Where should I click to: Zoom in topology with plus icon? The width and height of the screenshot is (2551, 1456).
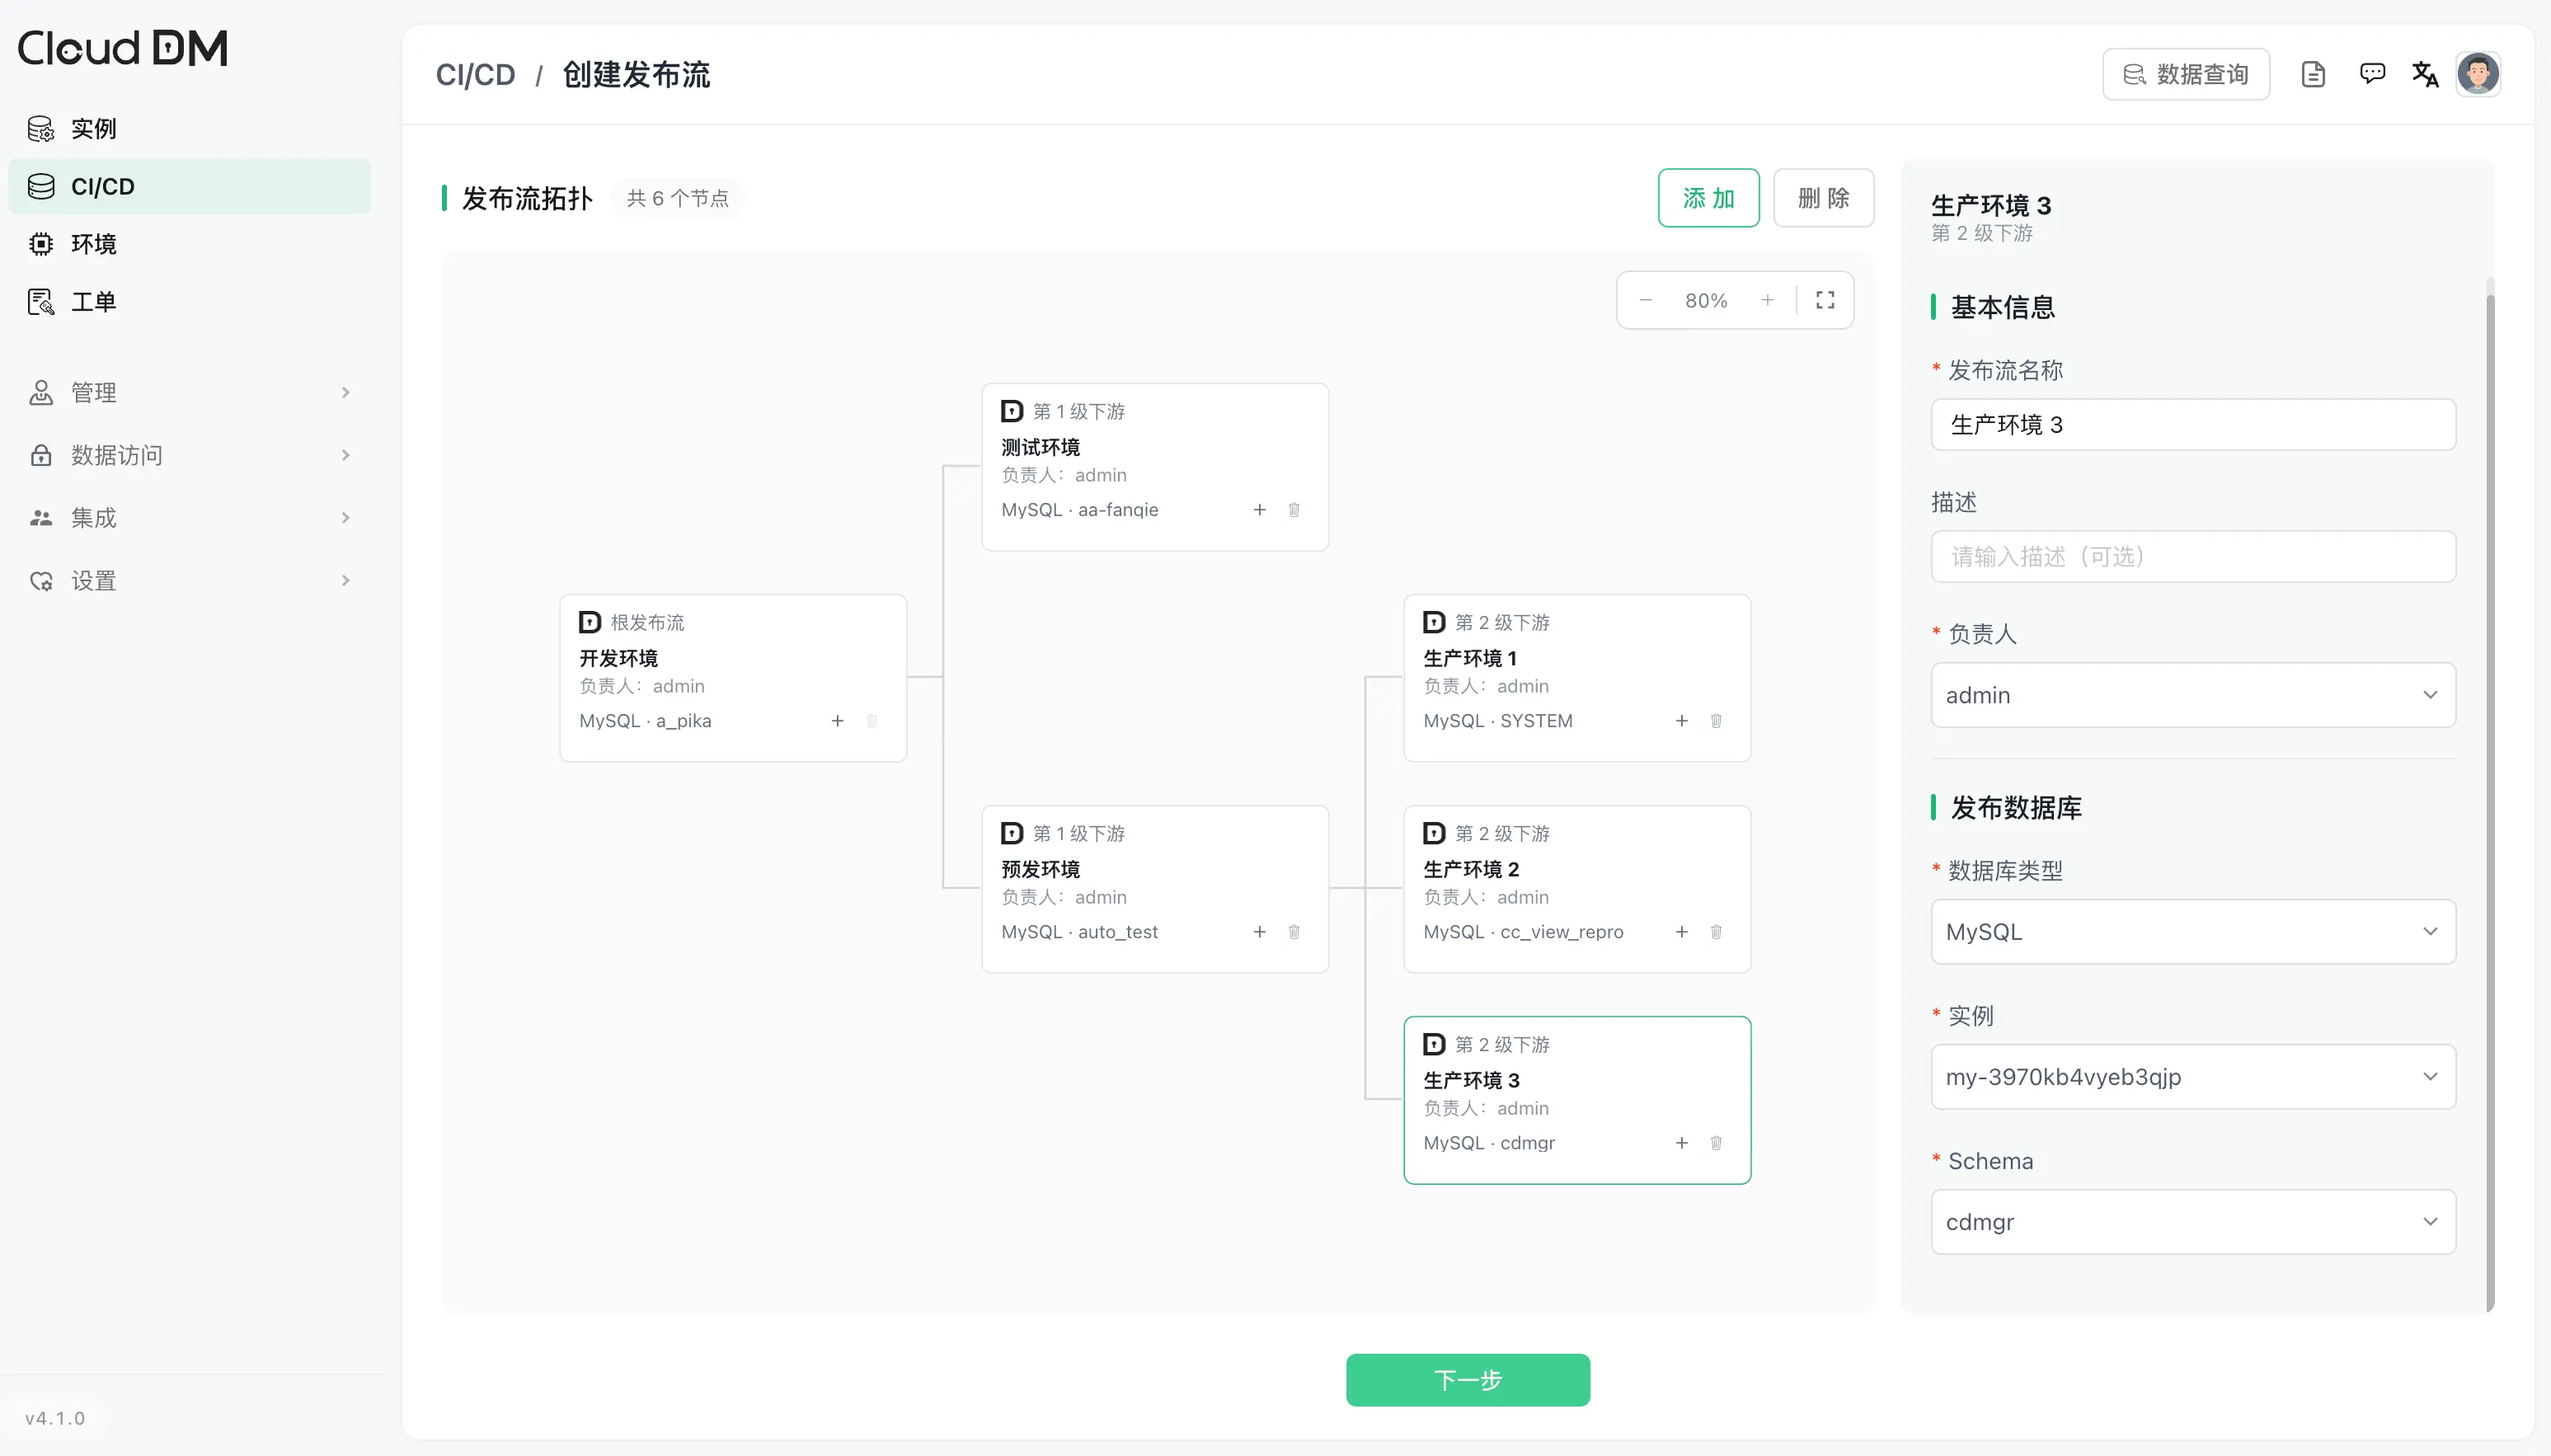pyautogui.click(x=1767, y=300)
